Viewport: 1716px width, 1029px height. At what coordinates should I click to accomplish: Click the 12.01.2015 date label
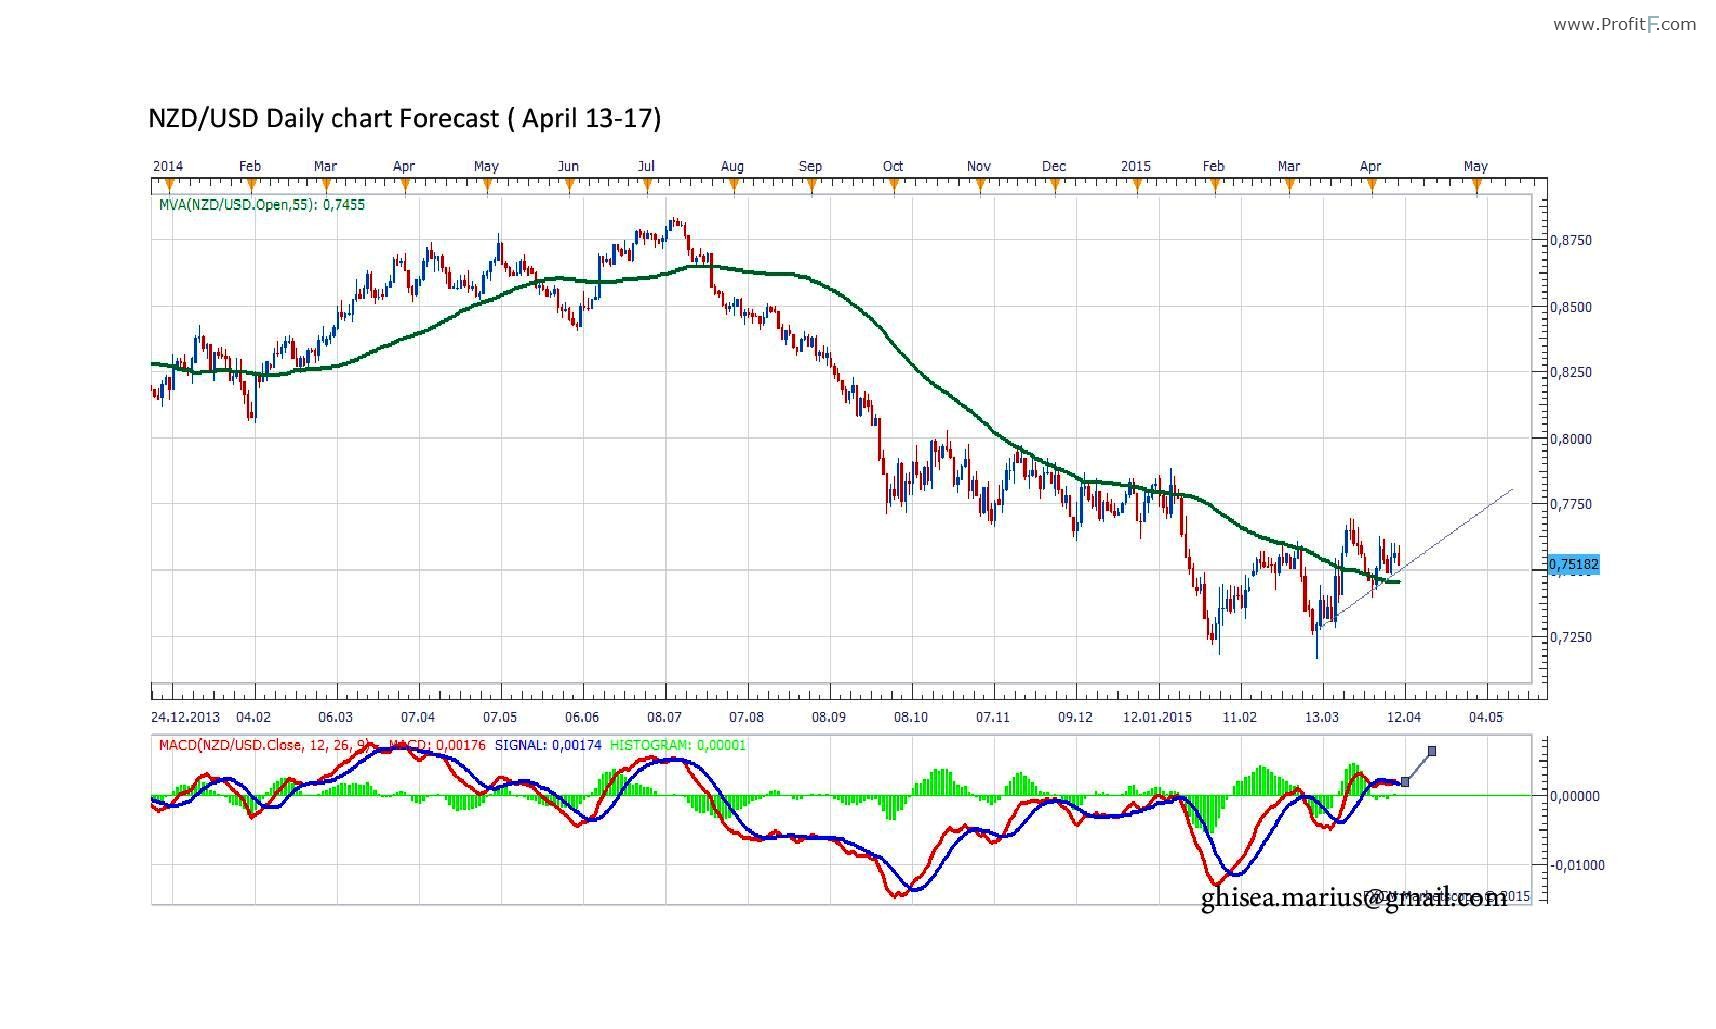(x=1157, y=717)
